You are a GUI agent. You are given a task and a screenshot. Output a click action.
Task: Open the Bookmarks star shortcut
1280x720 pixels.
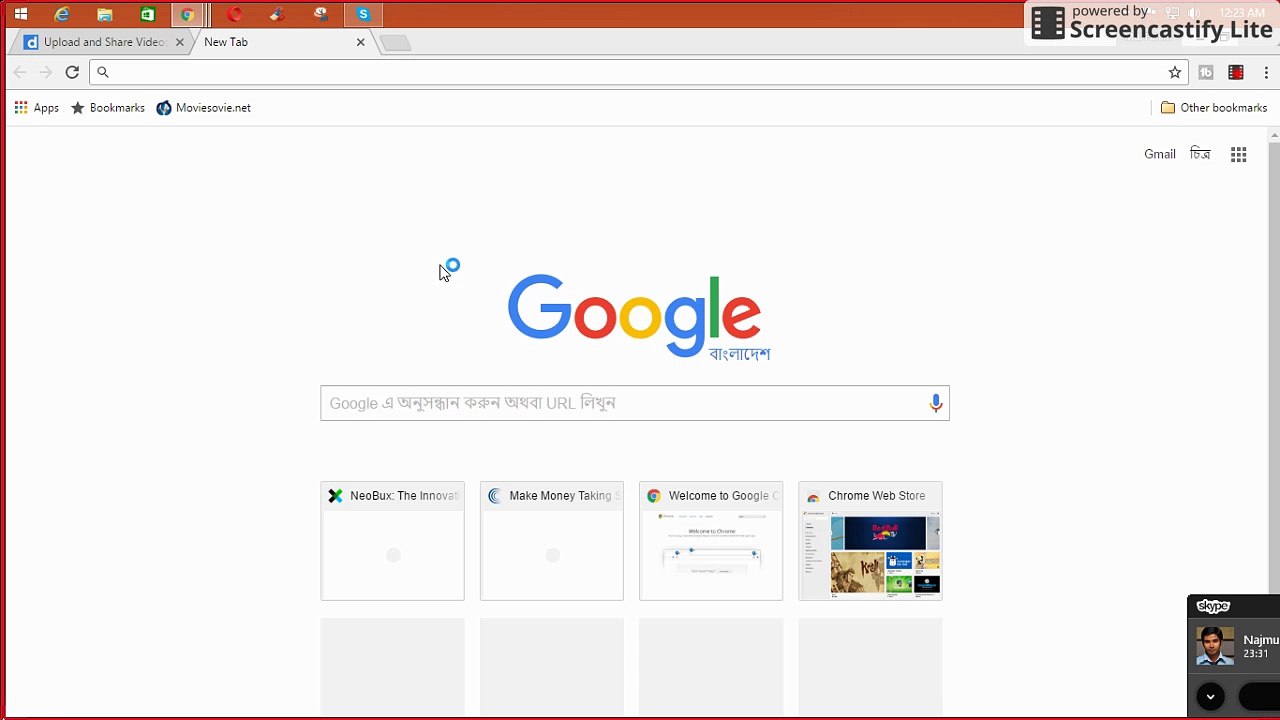click(107, 108)
